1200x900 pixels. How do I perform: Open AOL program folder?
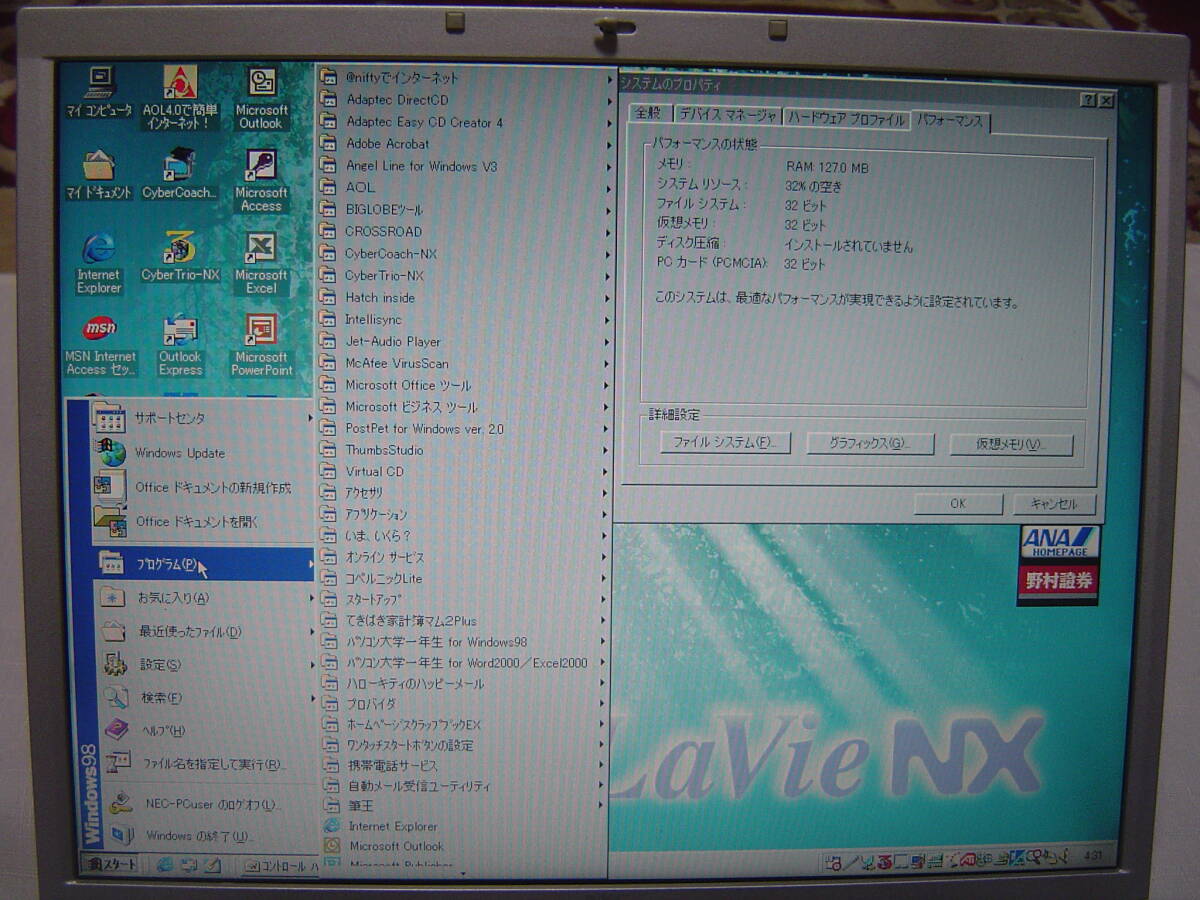click(x=464, y=187)
